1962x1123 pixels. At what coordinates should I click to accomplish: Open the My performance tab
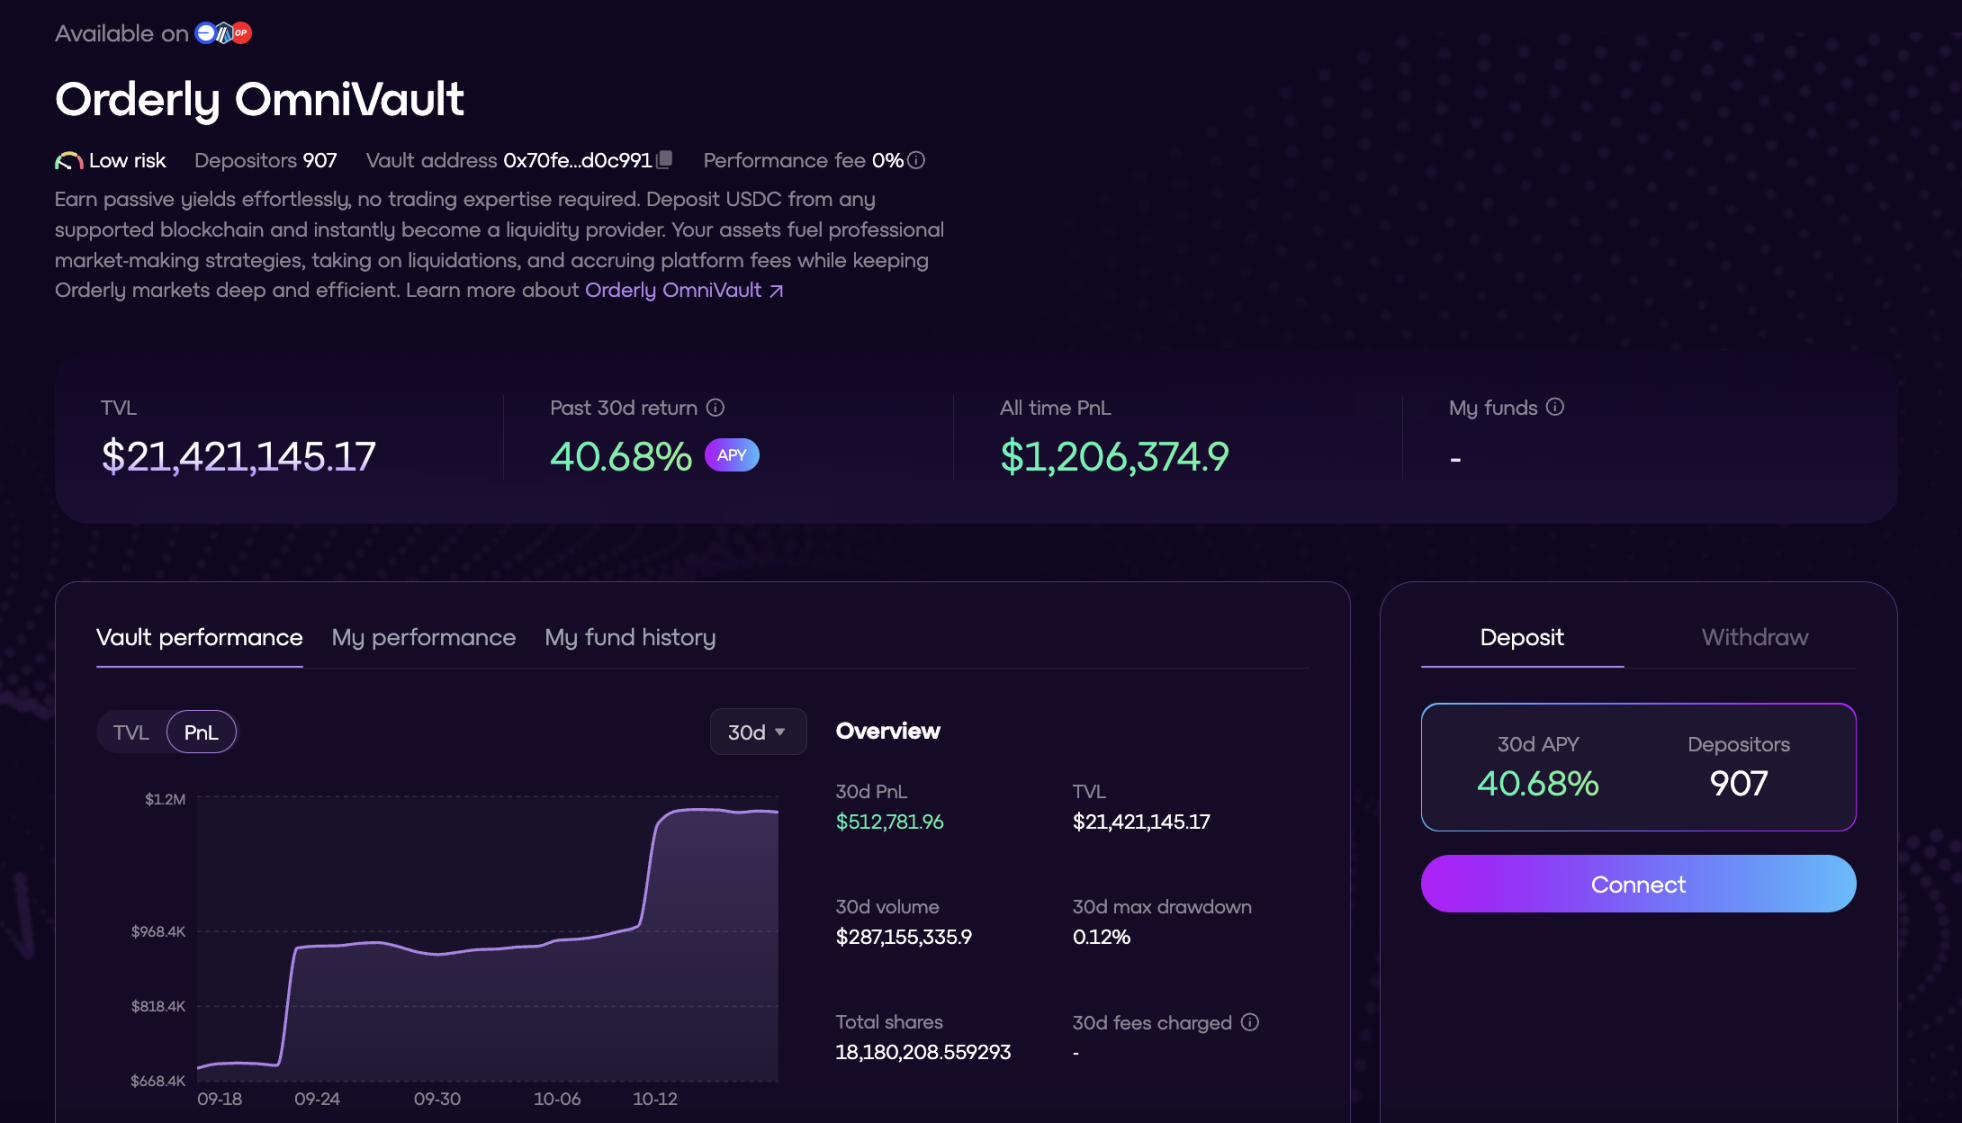(423, 638)
